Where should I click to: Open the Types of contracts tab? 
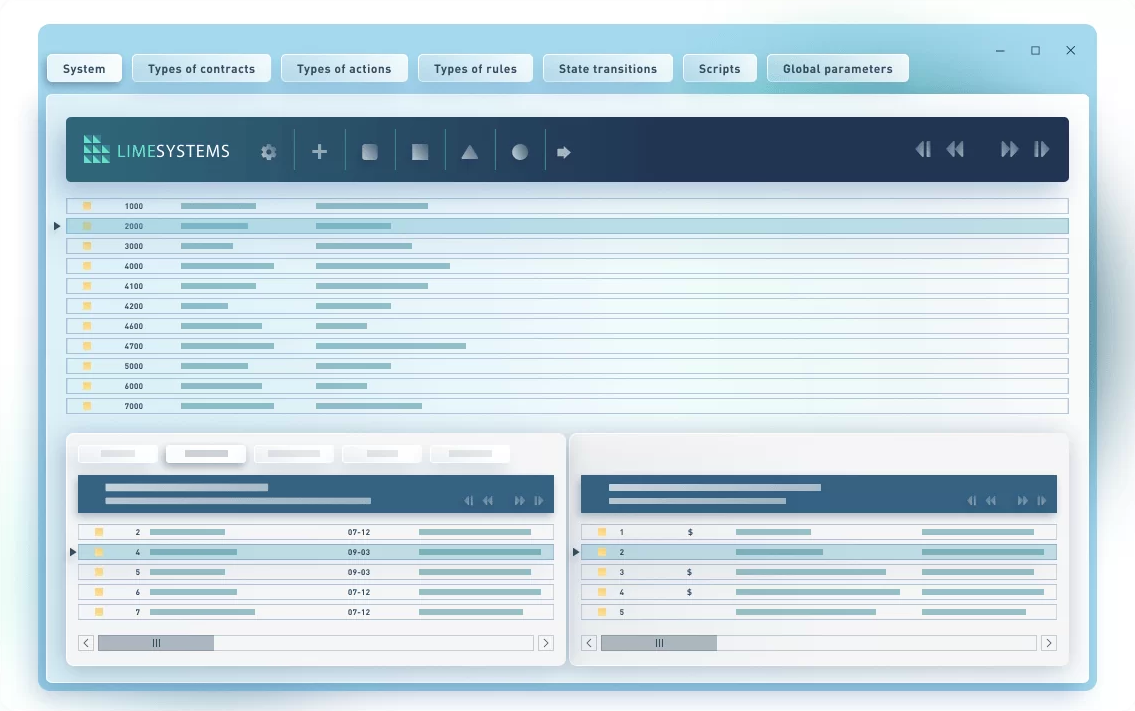[x=201, y=69]
